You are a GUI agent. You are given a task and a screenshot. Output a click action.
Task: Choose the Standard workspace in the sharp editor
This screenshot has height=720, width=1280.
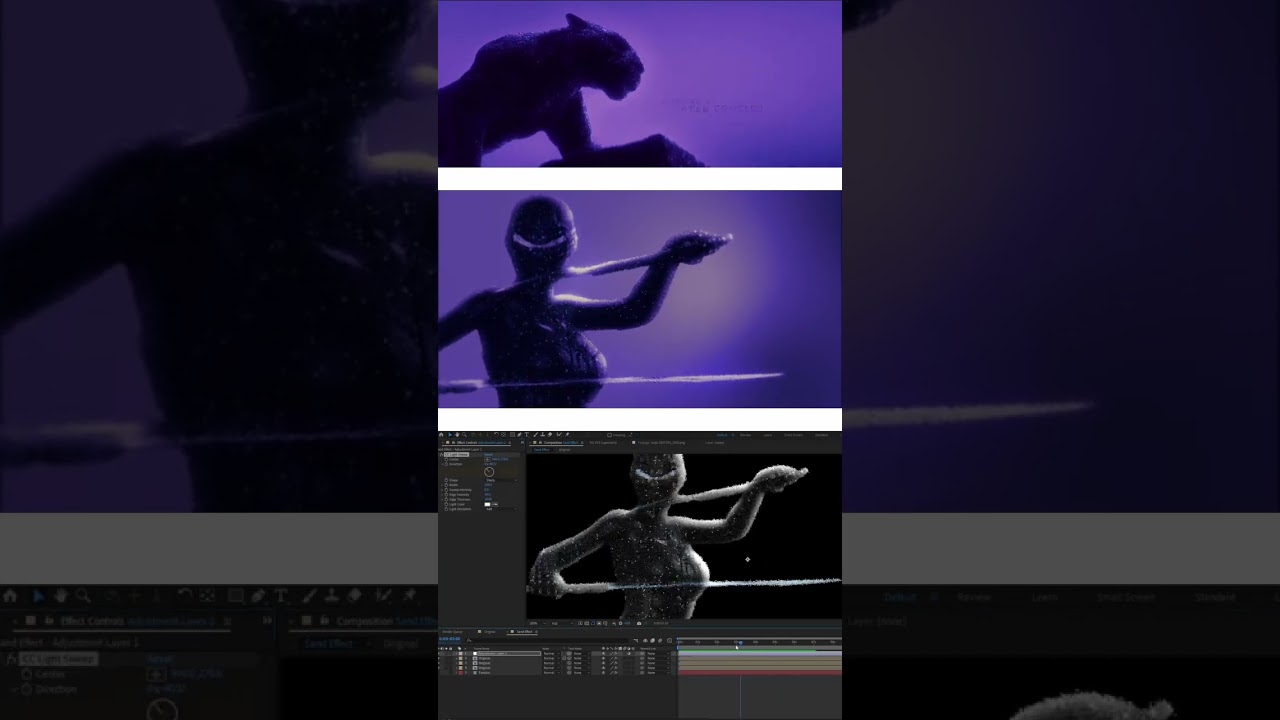tap(821, 435)
